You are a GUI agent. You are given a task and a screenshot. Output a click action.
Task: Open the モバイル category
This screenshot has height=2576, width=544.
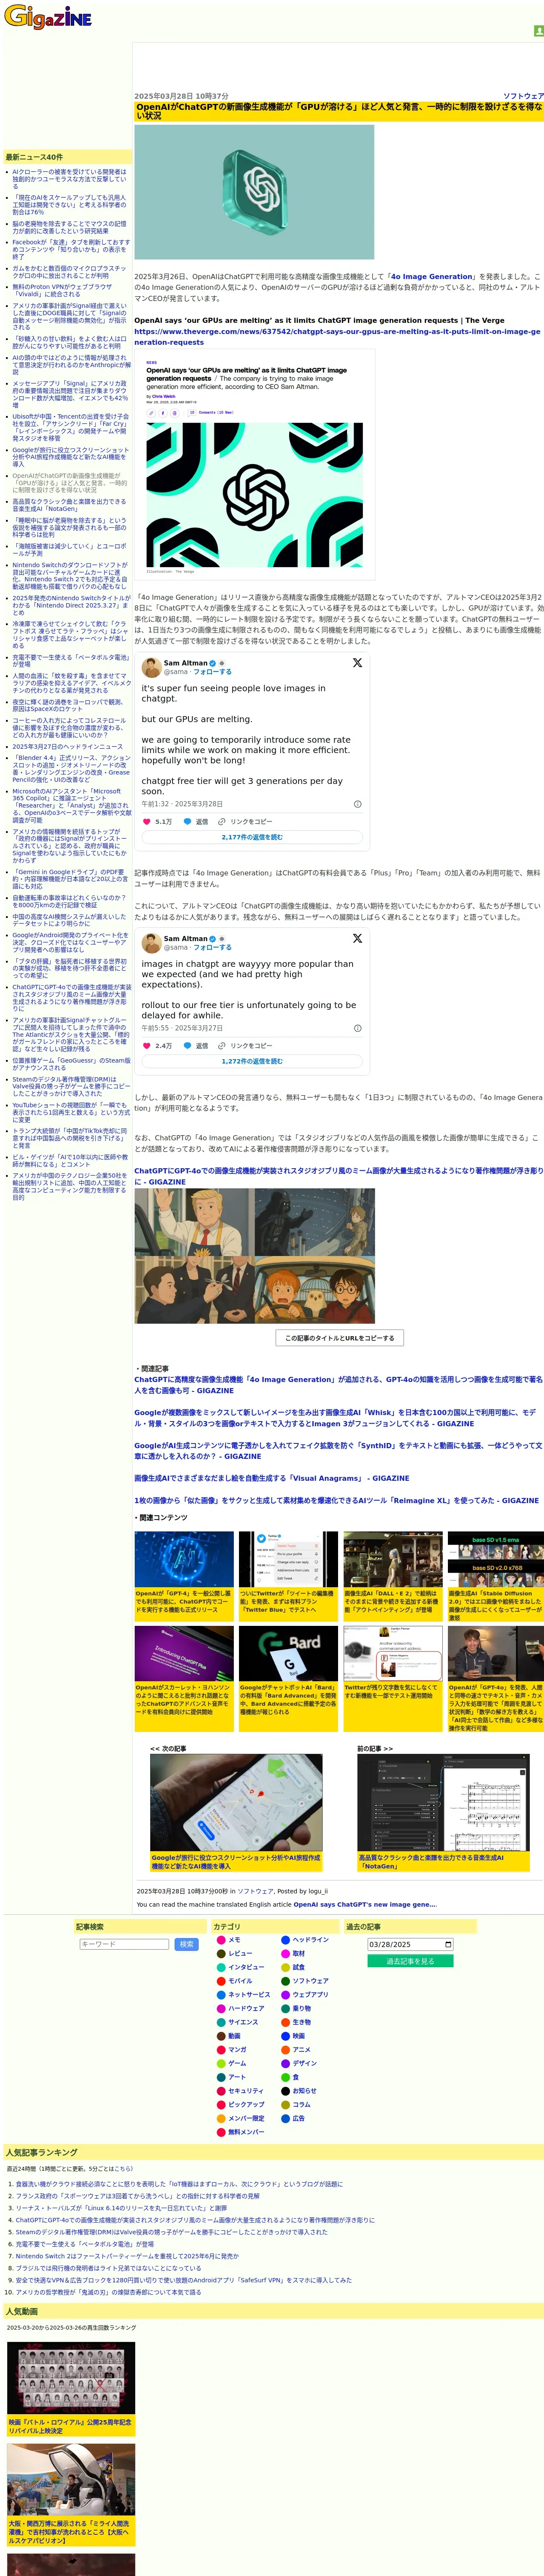click(240, 1980)
